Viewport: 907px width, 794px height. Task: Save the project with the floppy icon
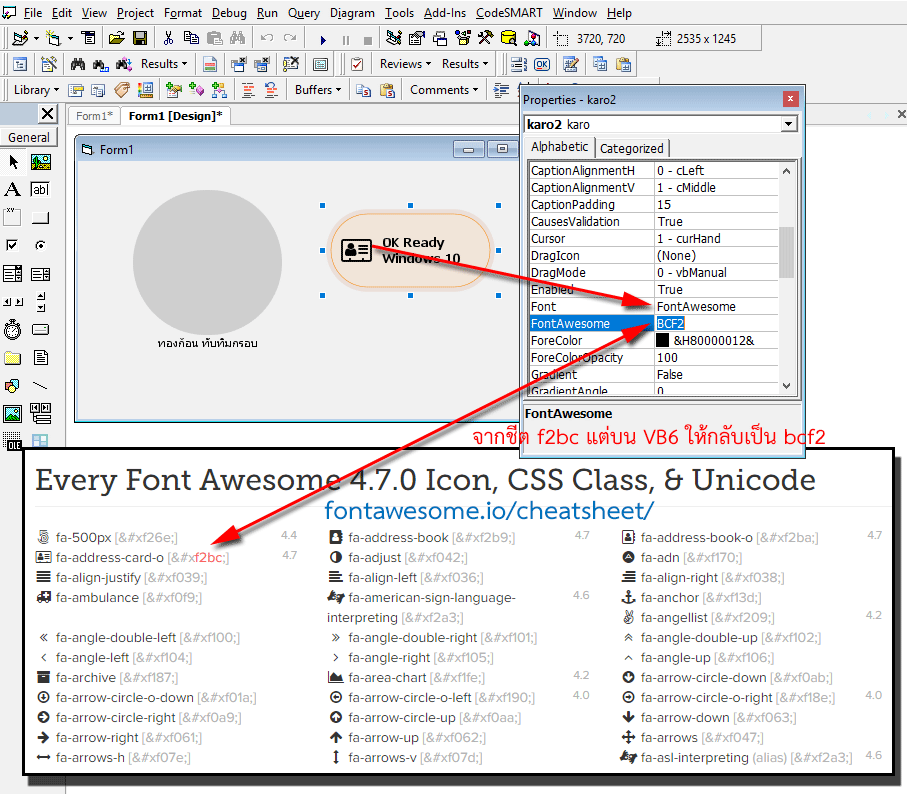pos(139,38)
